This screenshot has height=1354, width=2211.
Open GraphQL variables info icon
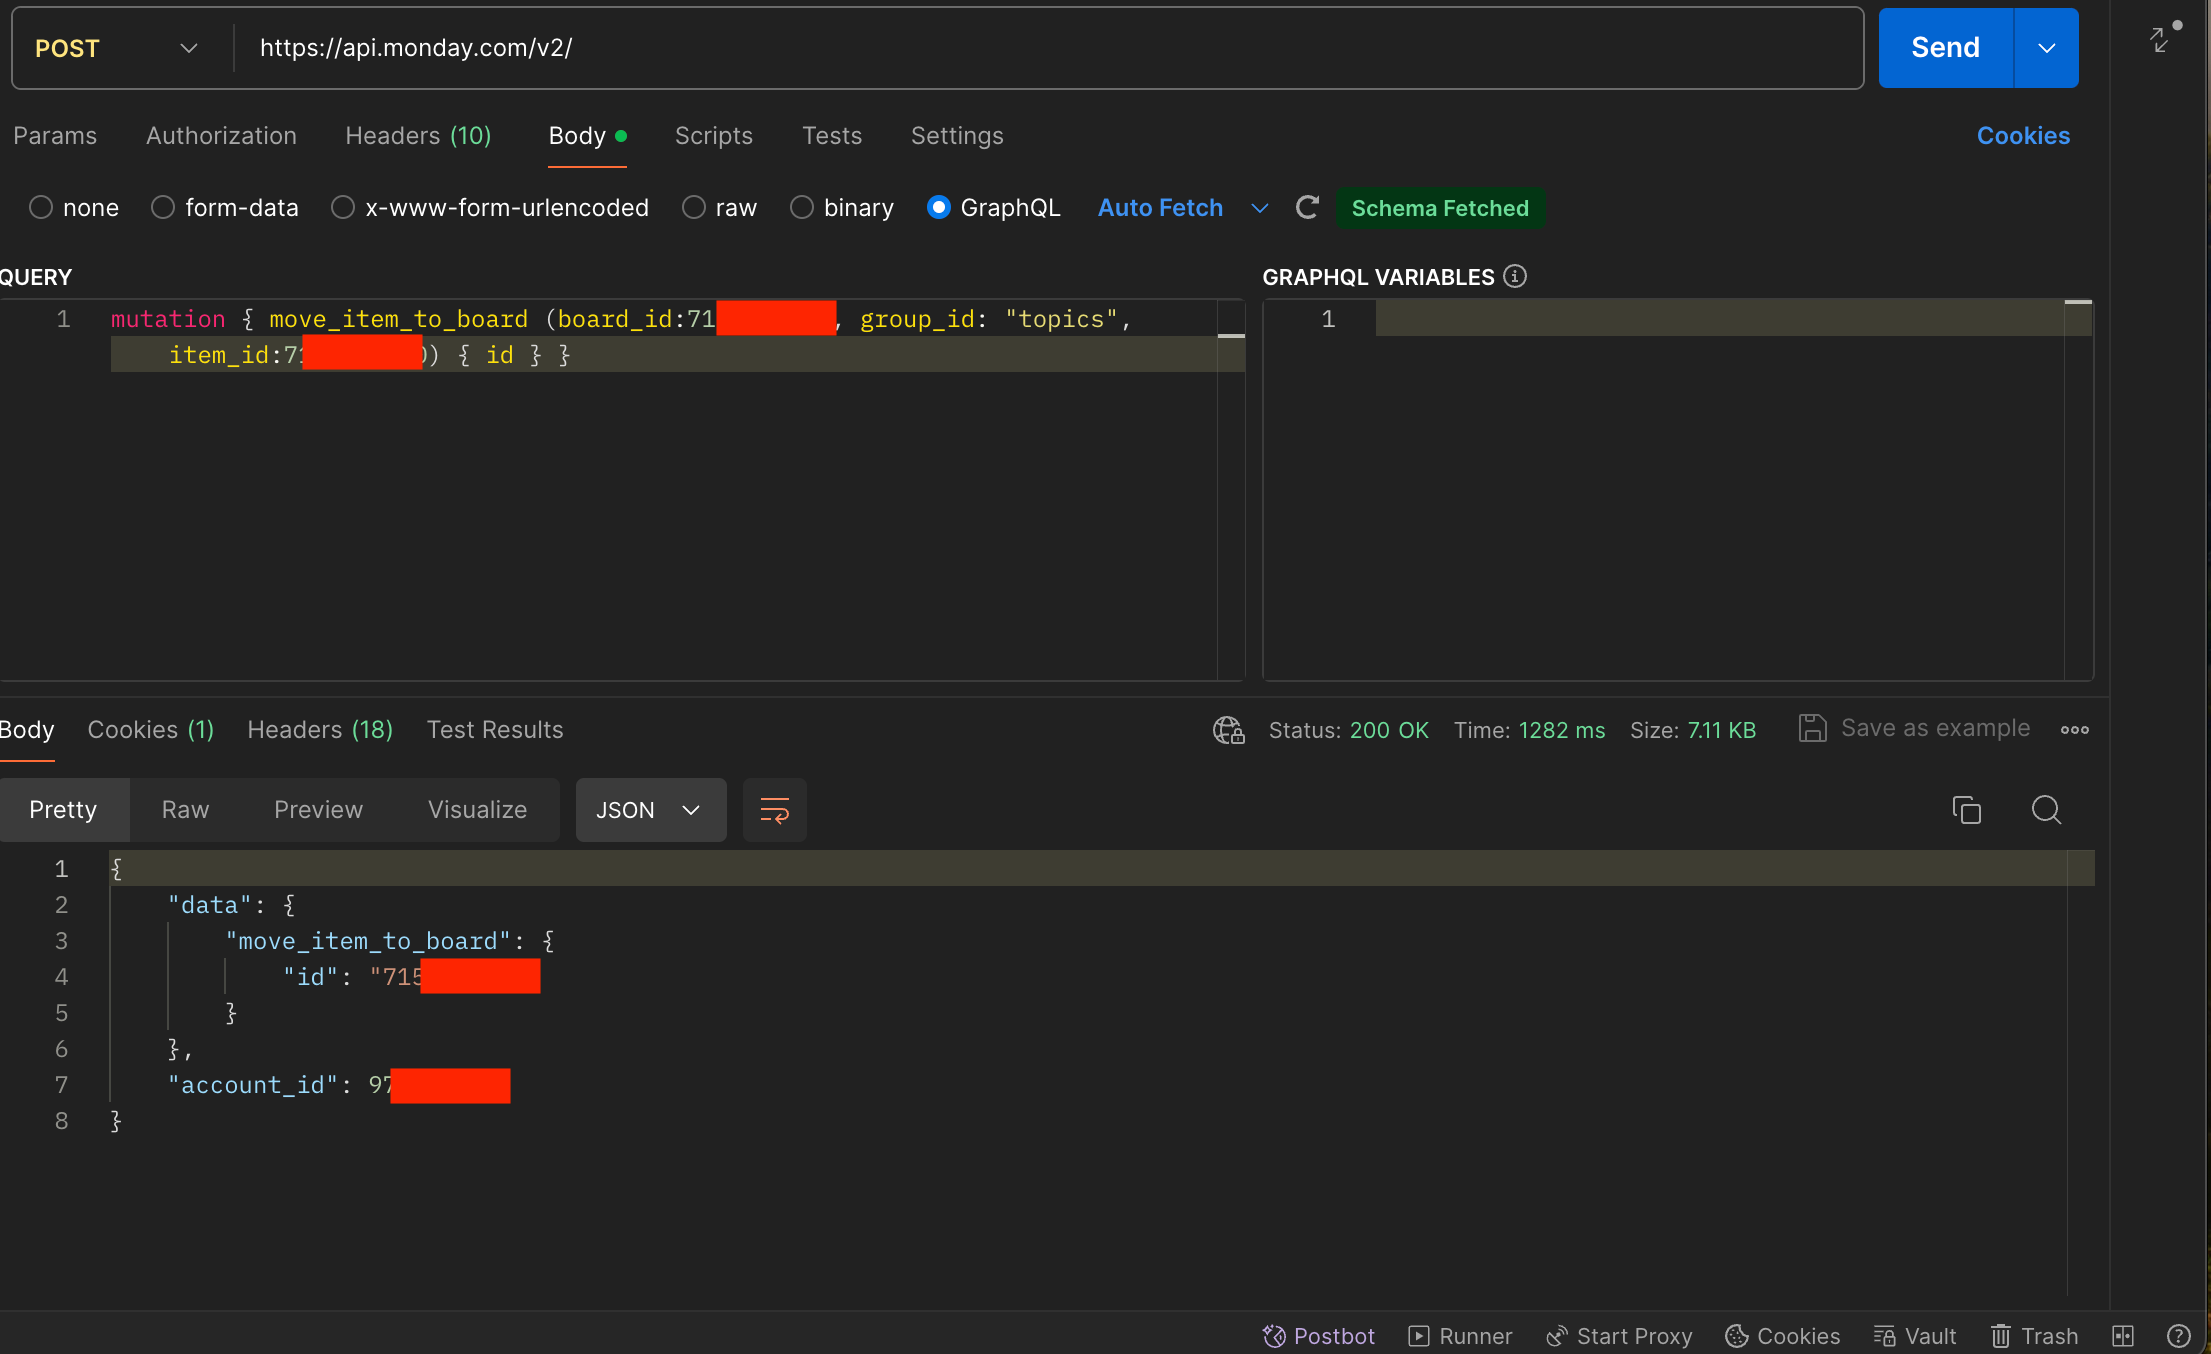[x=1515, y=276]
